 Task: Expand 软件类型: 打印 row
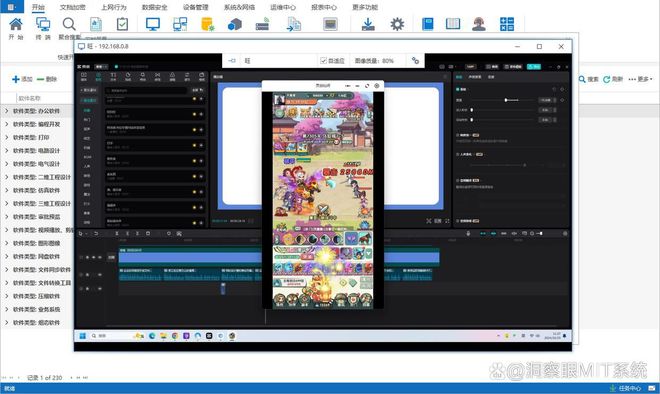coord(6,137)
